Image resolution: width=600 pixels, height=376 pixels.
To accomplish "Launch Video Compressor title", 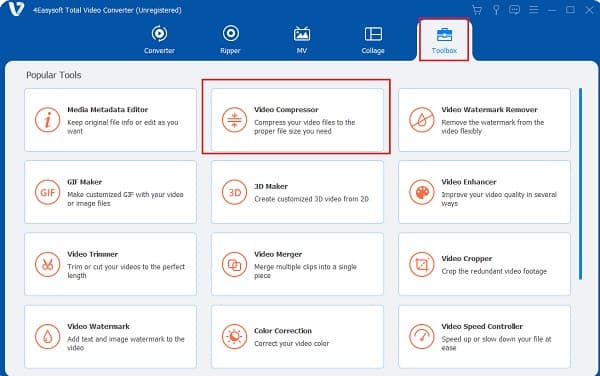I will coord(286,110).
